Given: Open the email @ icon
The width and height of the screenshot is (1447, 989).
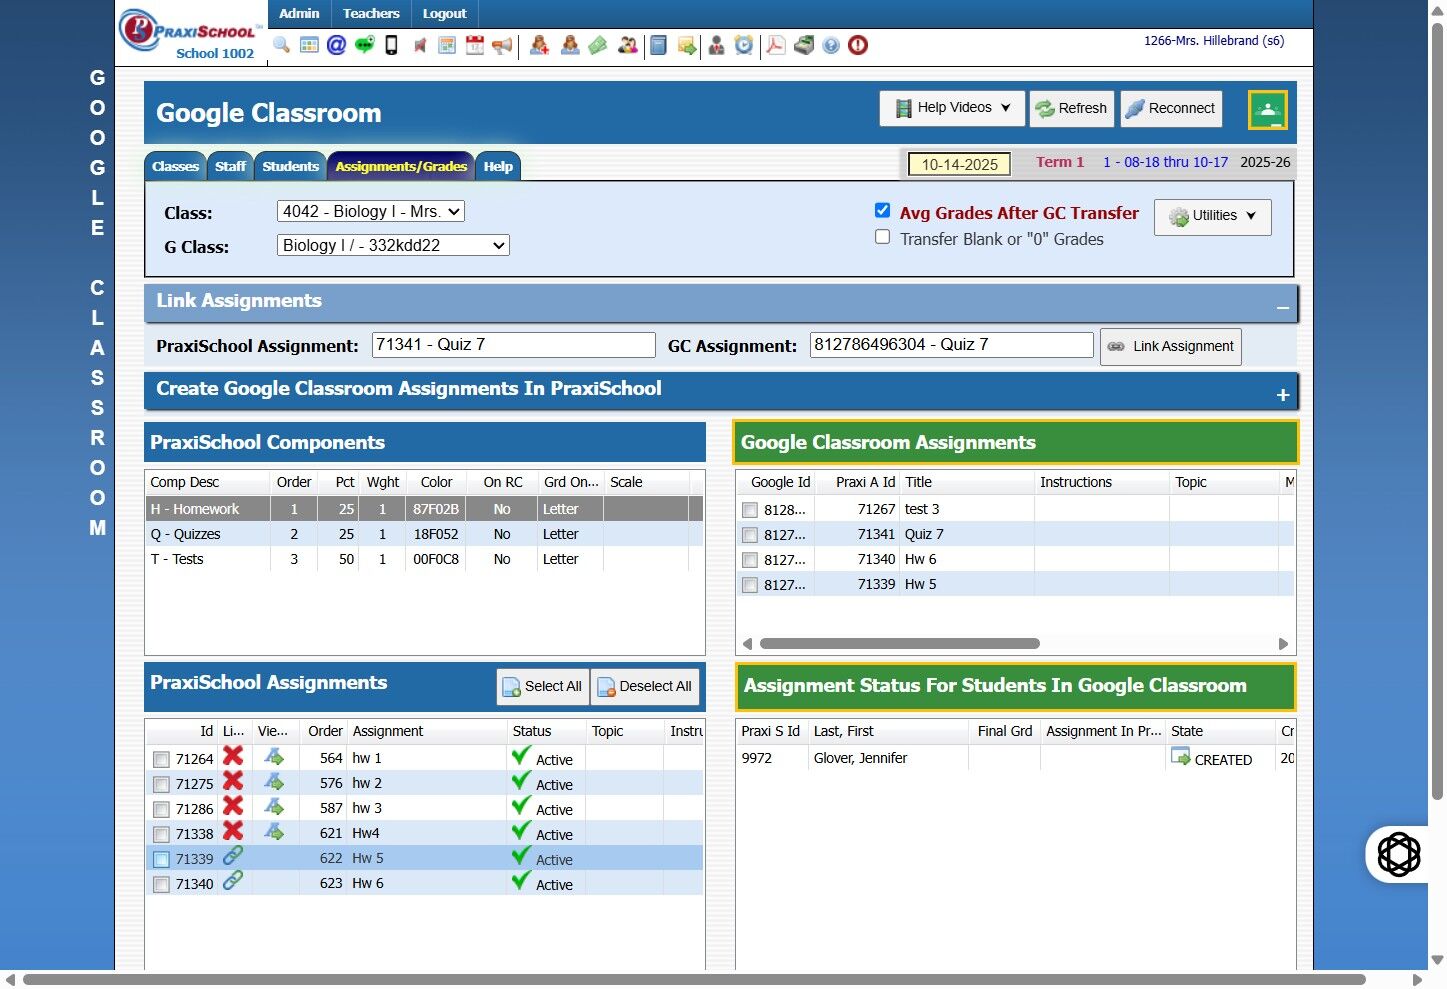Looking at the screenshot, I should [x=336, y=45].
